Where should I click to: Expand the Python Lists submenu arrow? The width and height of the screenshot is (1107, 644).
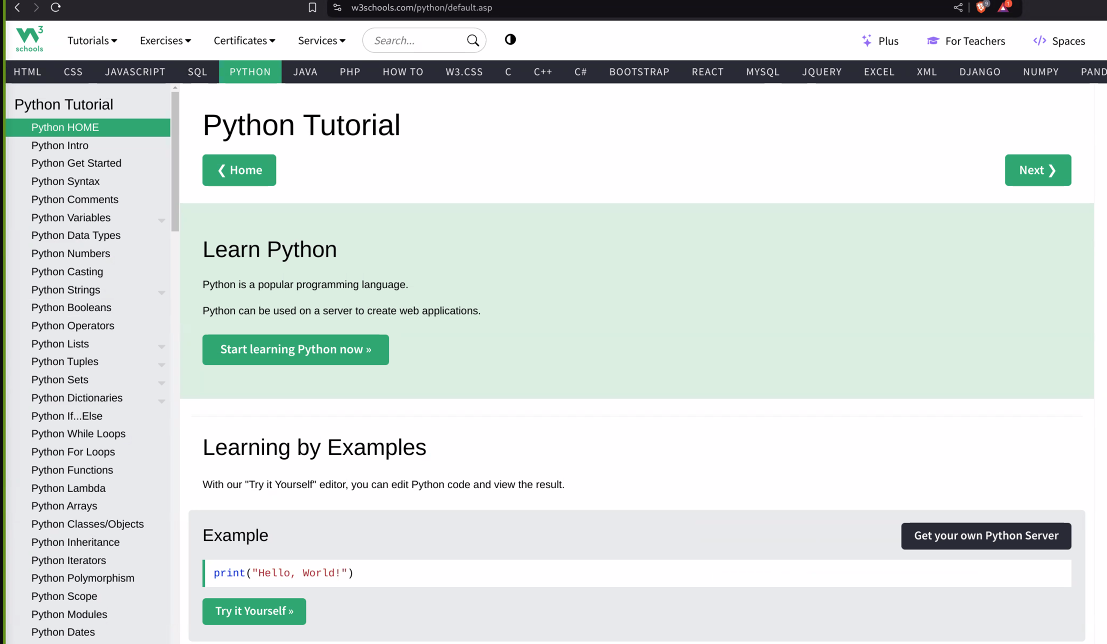pyautogui.click(x=162, y=346)
